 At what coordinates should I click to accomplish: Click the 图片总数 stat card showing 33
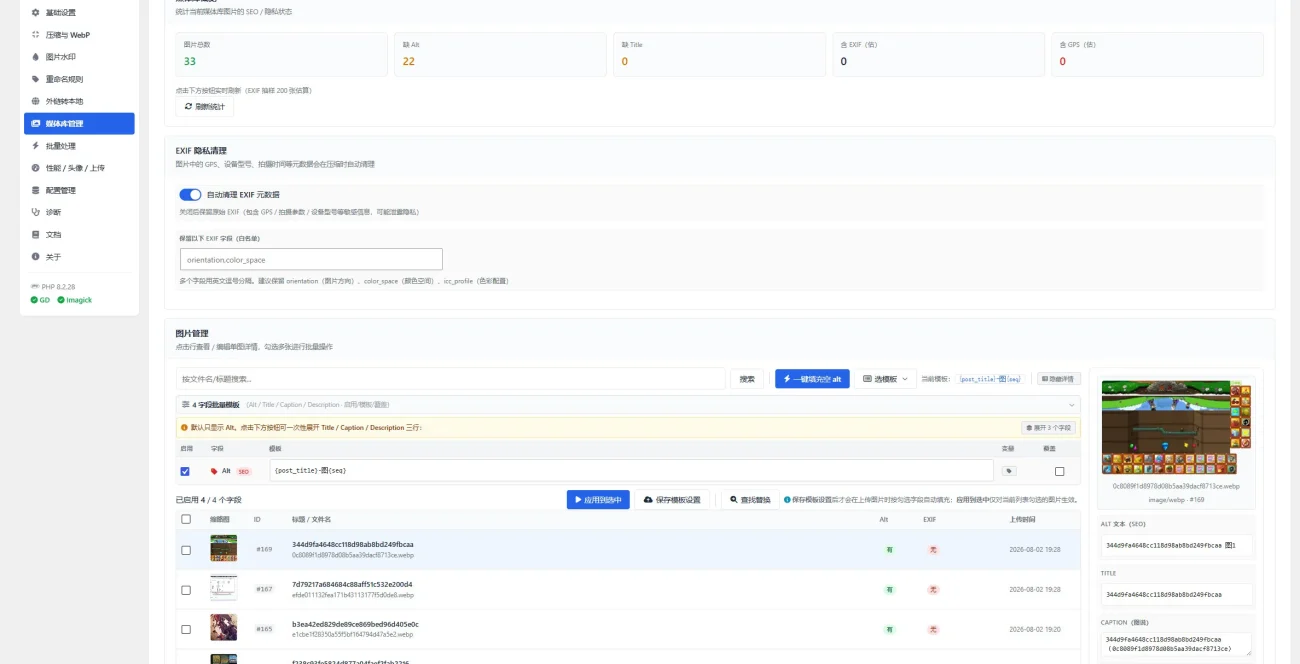tap(281, 54)
